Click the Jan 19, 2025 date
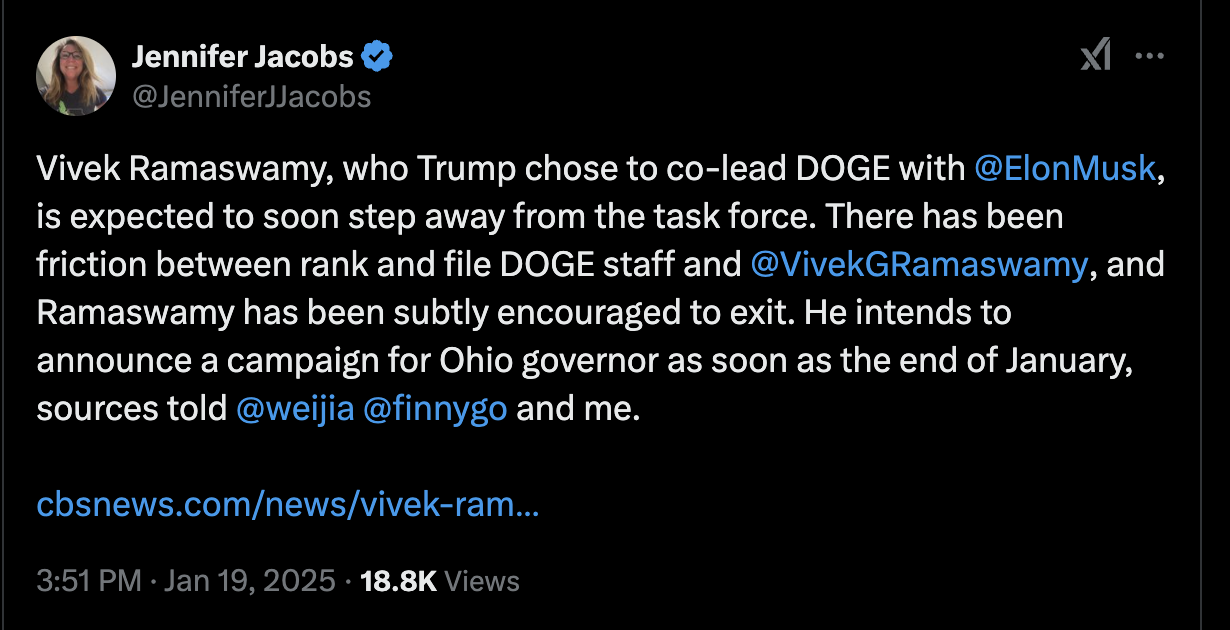Viewport: 1230px width, 630px height. [x=248, y=581]
